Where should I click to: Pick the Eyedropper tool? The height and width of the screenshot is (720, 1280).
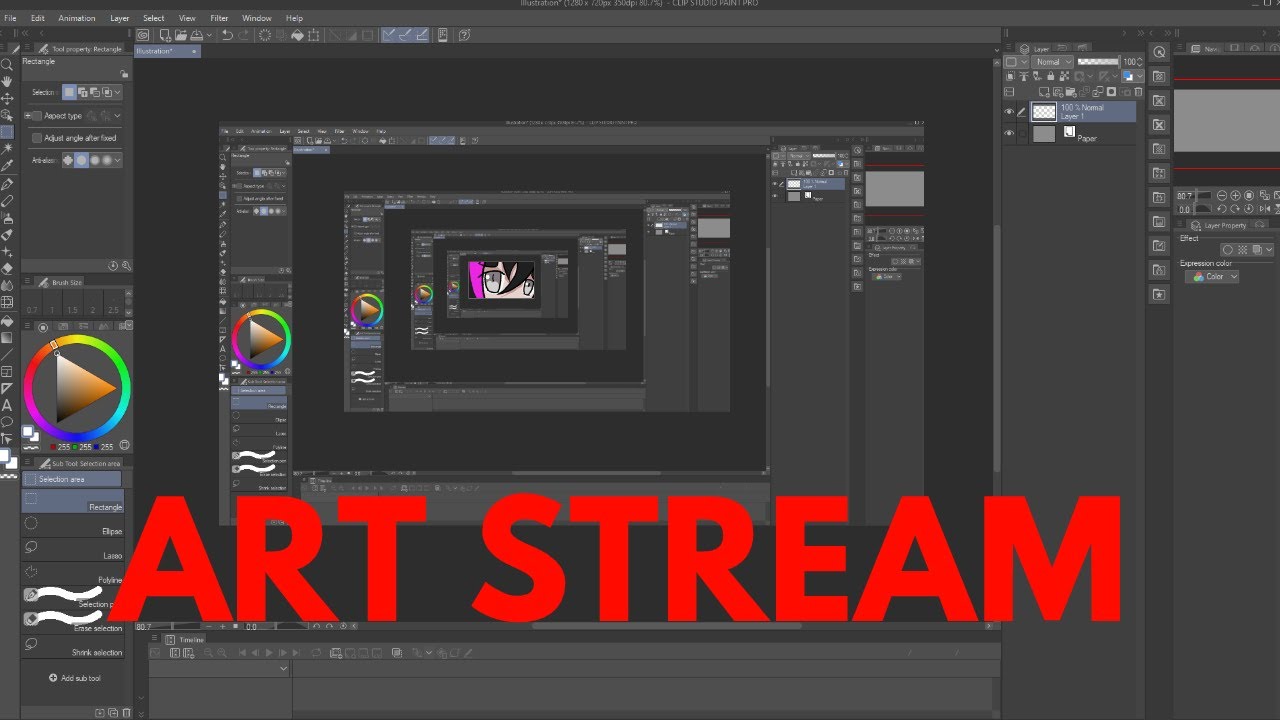tap(7, 165)
